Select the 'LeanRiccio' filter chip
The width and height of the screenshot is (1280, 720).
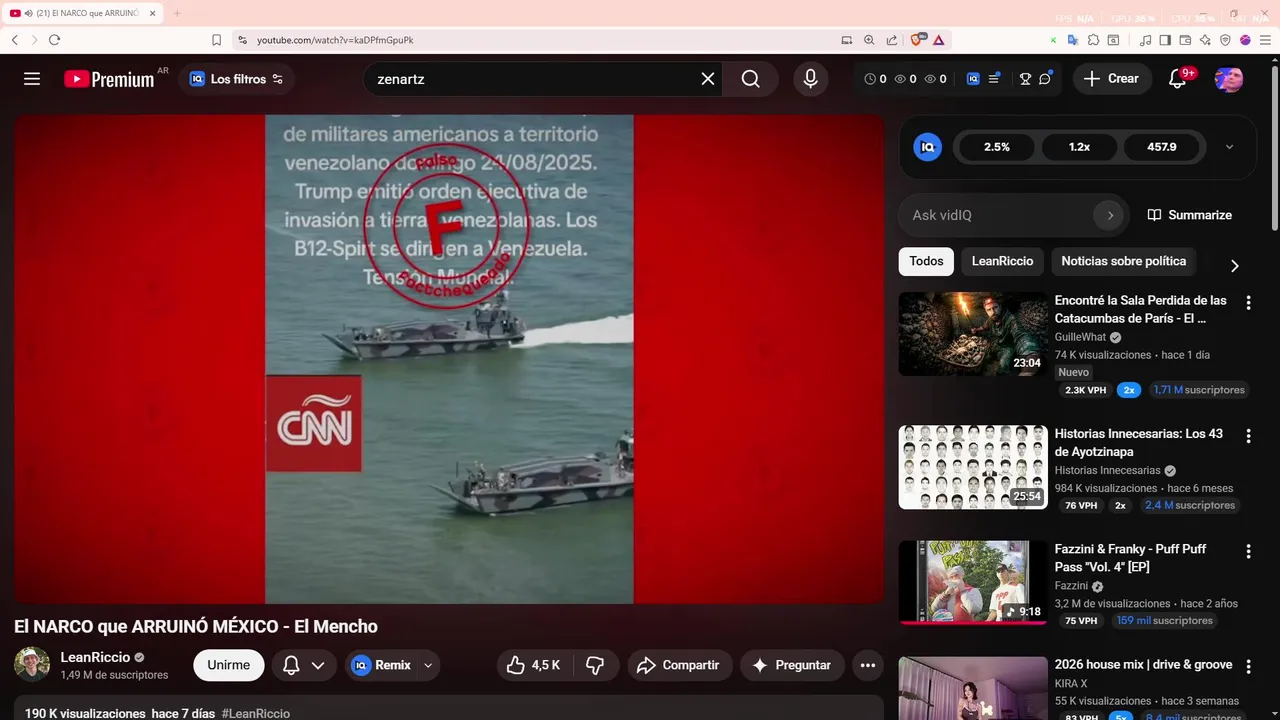(x=1002, y=261)
